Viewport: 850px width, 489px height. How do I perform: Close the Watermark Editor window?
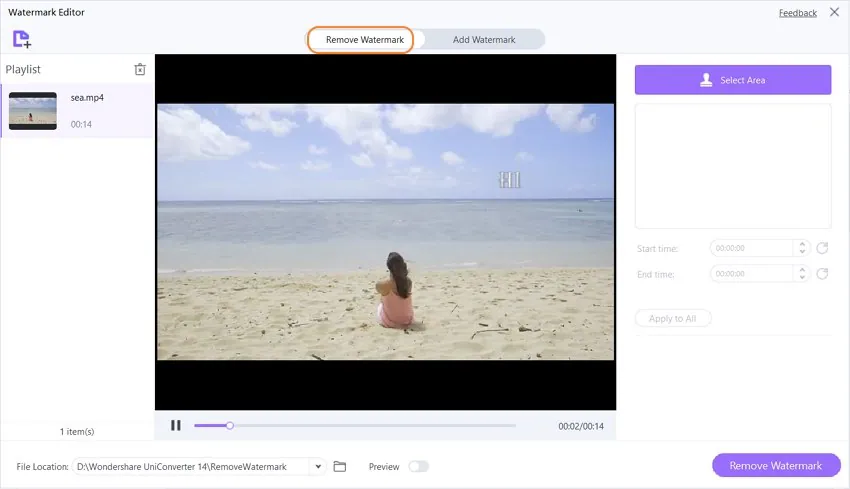pos(834,12)
